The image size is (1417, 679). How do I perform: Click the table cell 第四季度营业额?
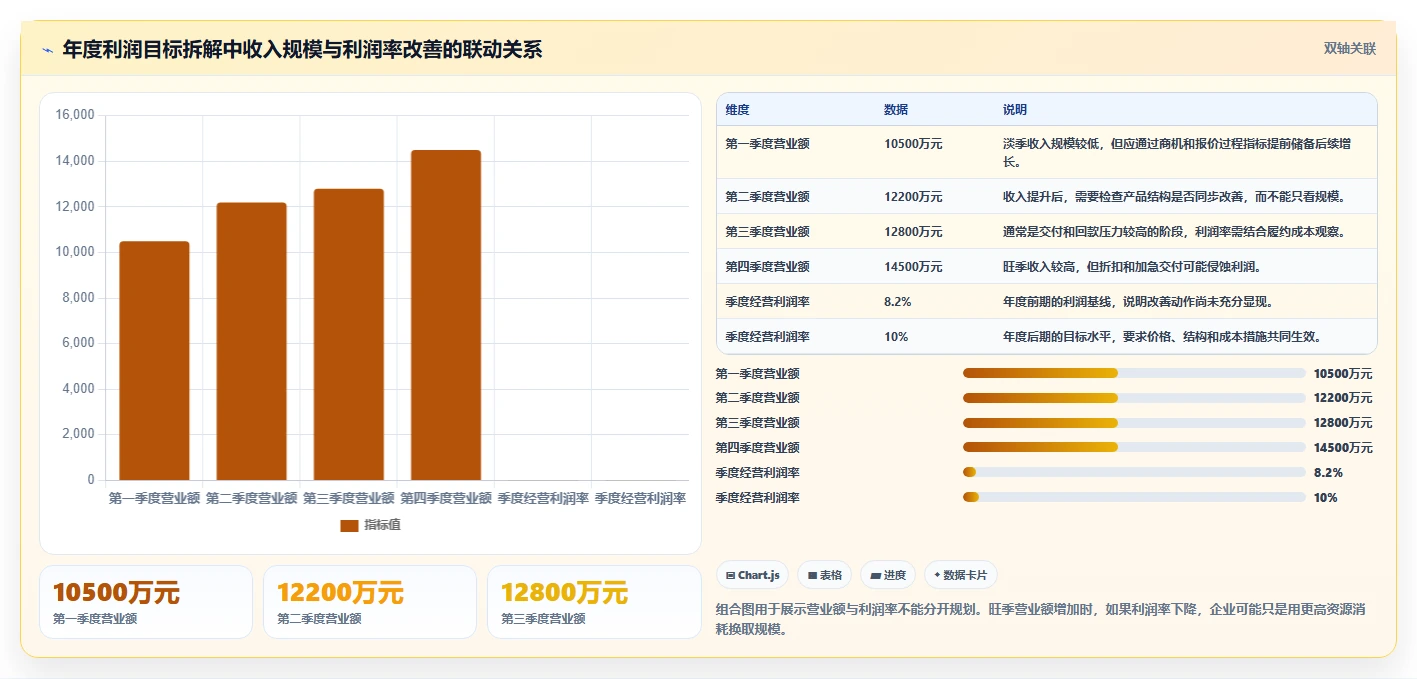click(x=767, y=267)
